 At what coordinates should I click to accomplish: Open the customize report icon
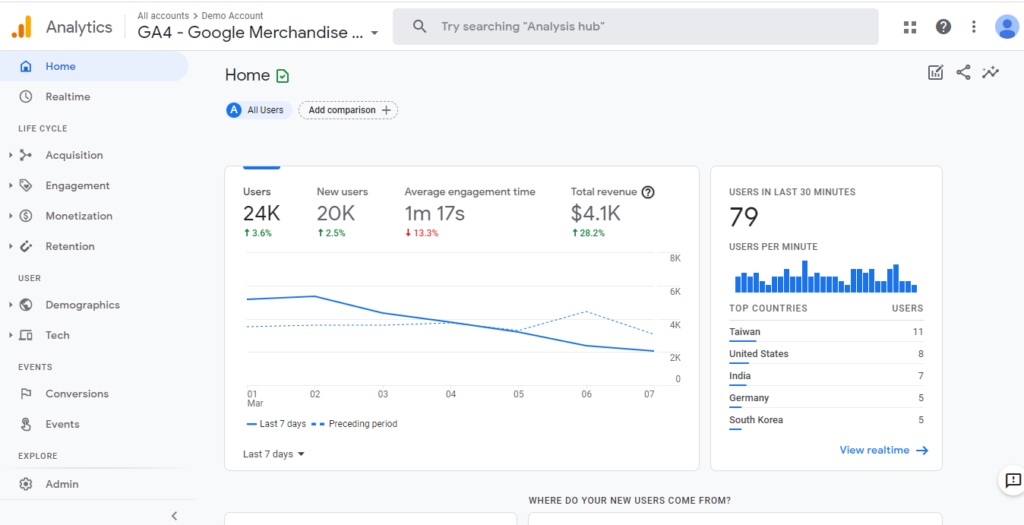[936, 72]
